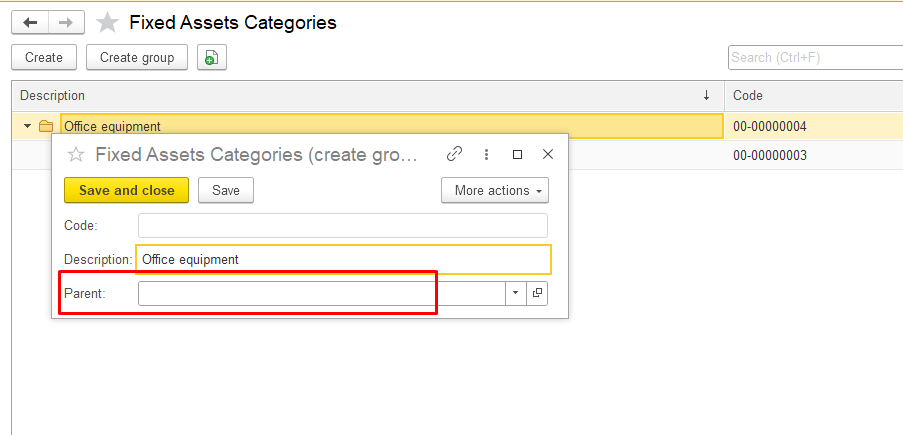Collapse the Office equipment group
The width and height of the screenshot is (903, 435).
[27, 126]
